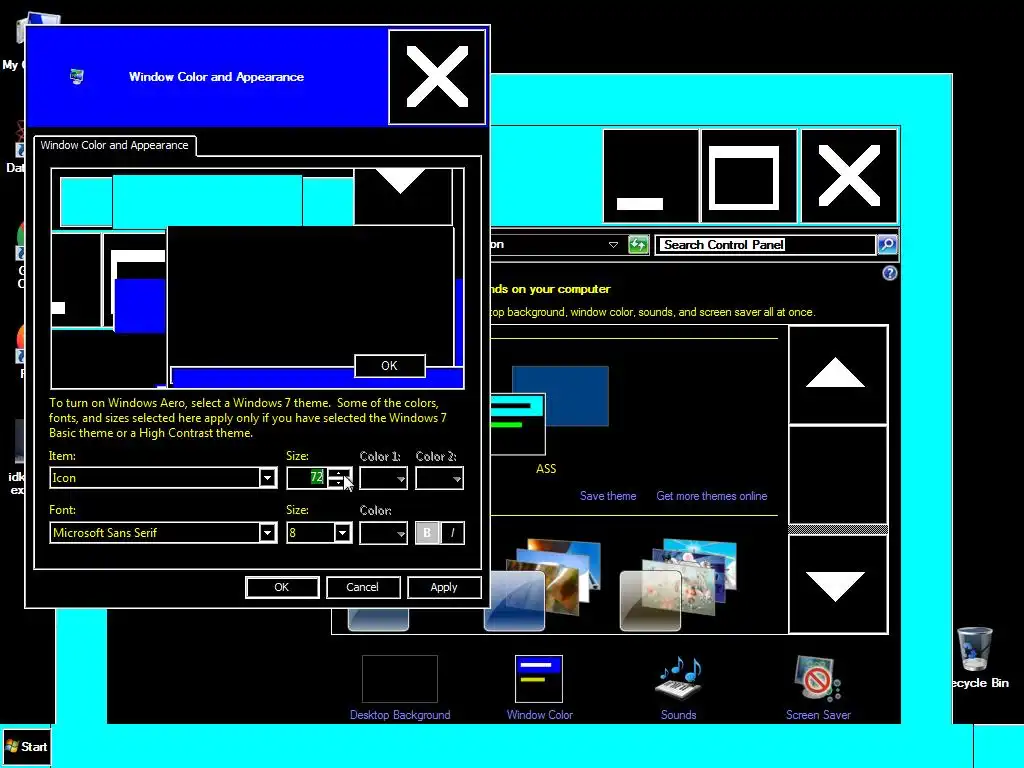
Task: Expand the font Size dropdown showing 8
Action: 343,533
